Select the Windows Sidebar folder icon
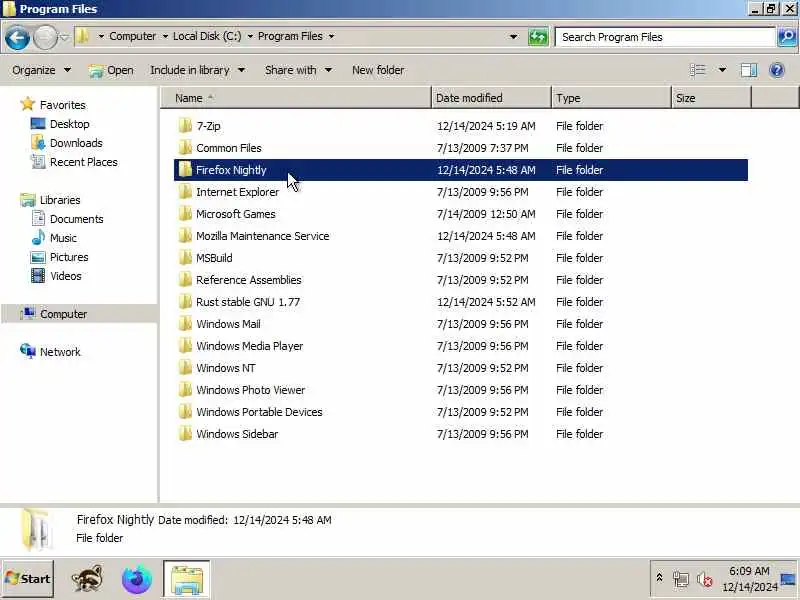Screen dimensions: 800x600 pyautogui.click(x=185, y=433)
